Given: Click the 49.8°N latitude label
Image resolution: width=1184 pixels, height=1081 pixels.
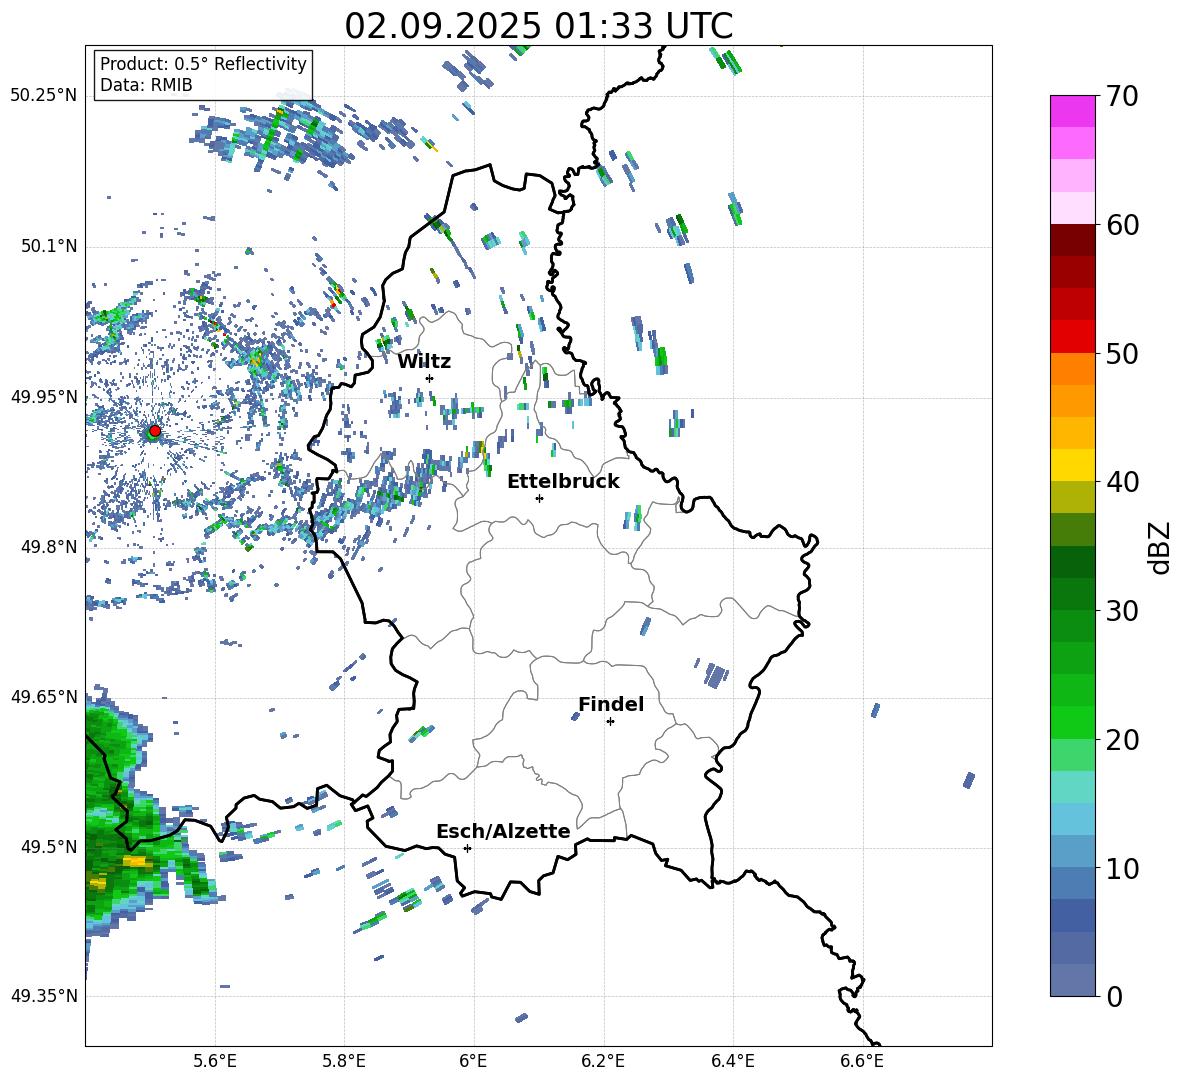Looking at the screenshot, I should coord(49,547).
